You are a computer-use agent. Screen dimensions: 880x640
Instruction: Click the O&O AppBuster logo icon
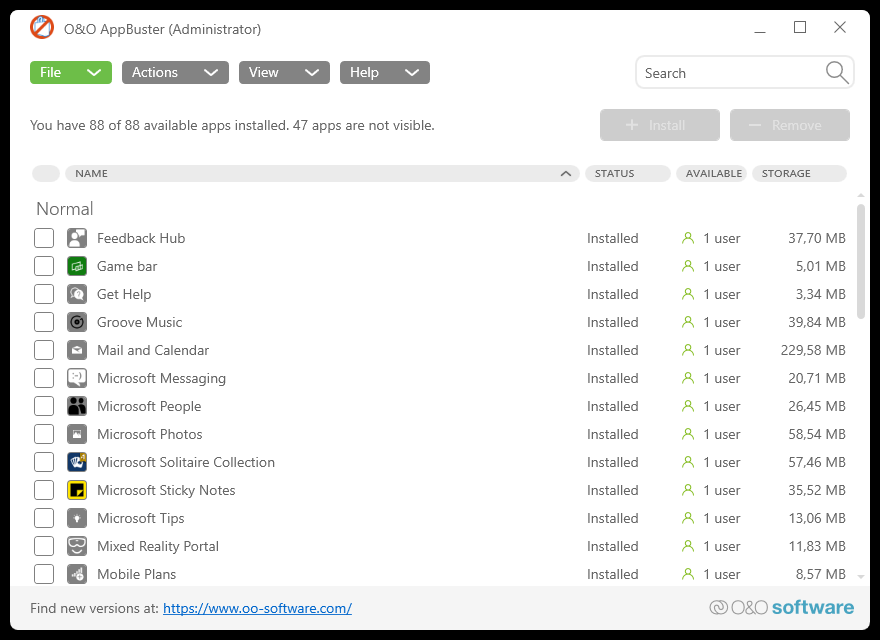[42, 28]
